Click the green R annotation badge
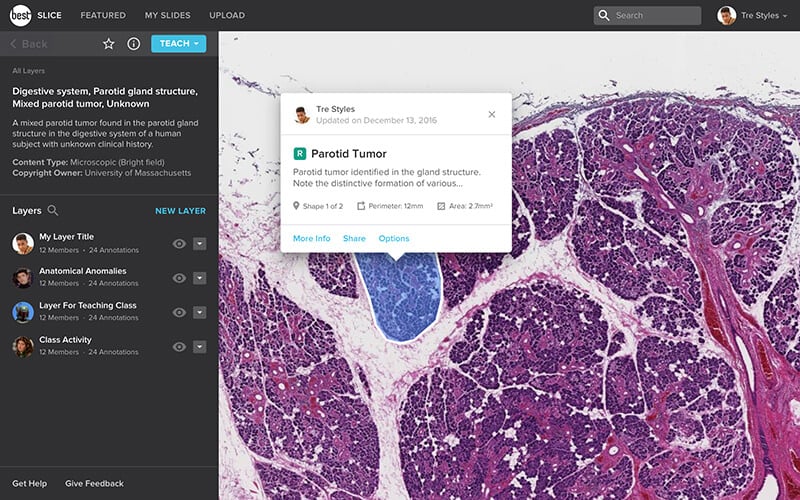 click(x=299, y=154)
